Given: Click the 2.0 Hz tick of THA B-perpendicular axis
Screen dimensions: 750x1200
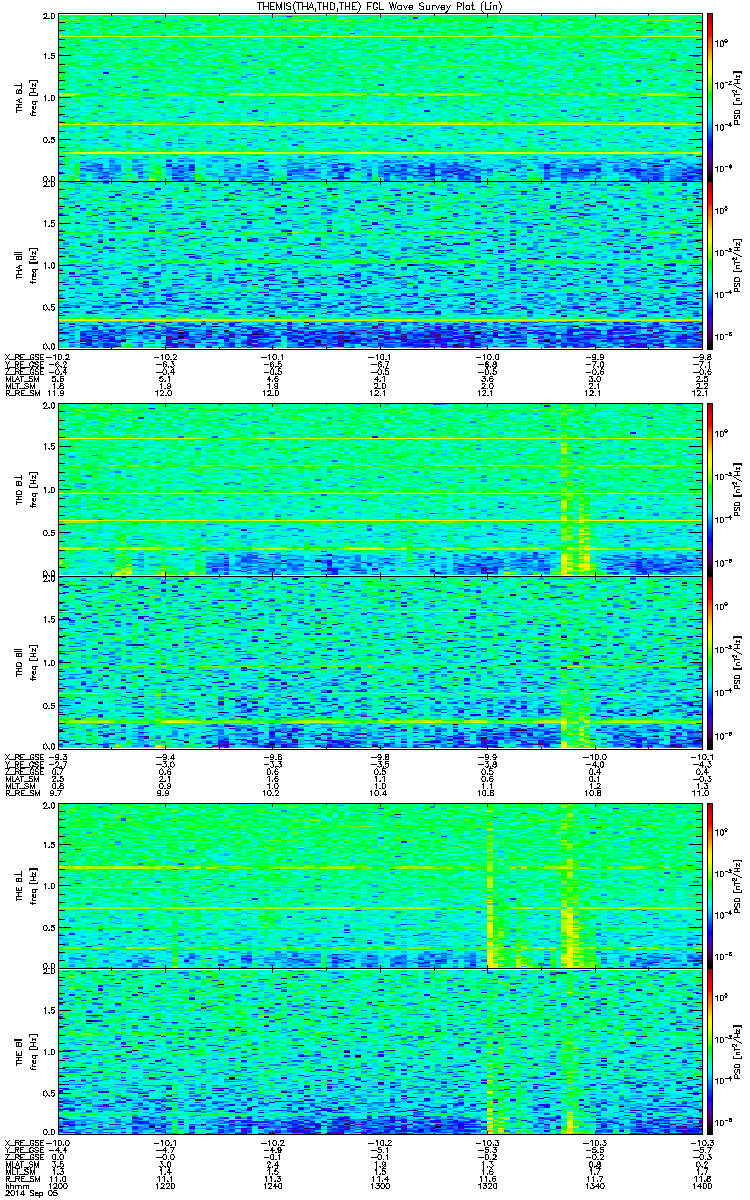Looking at the screenshot, I should [49, 18].
